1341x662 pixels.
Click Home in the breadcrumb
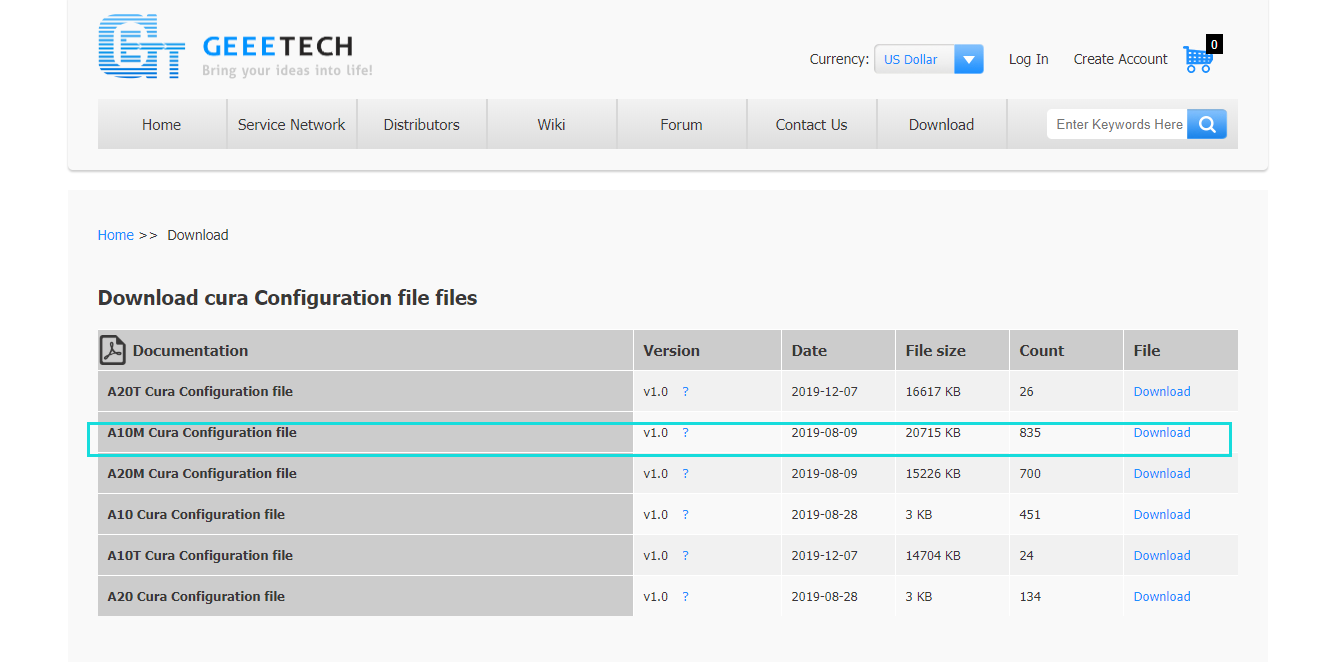click(115, 235)
